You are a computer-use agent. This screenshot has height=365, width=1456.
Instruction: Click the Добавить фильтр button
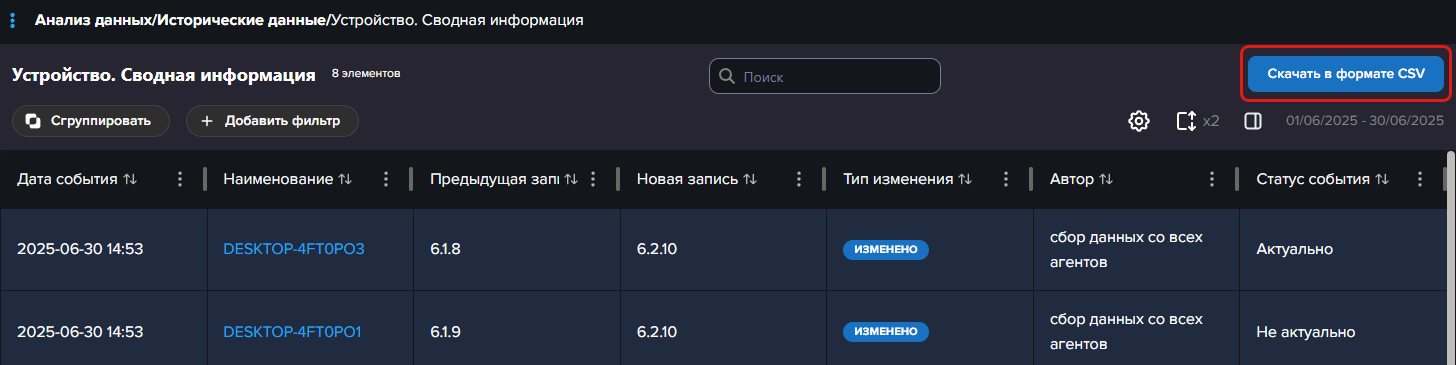(272, 121)
